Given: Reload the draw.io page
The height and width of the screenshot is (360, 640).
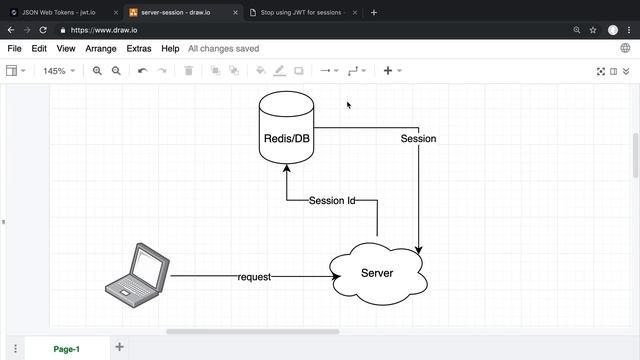Looking at the screenshot, I should coord(43,30).
